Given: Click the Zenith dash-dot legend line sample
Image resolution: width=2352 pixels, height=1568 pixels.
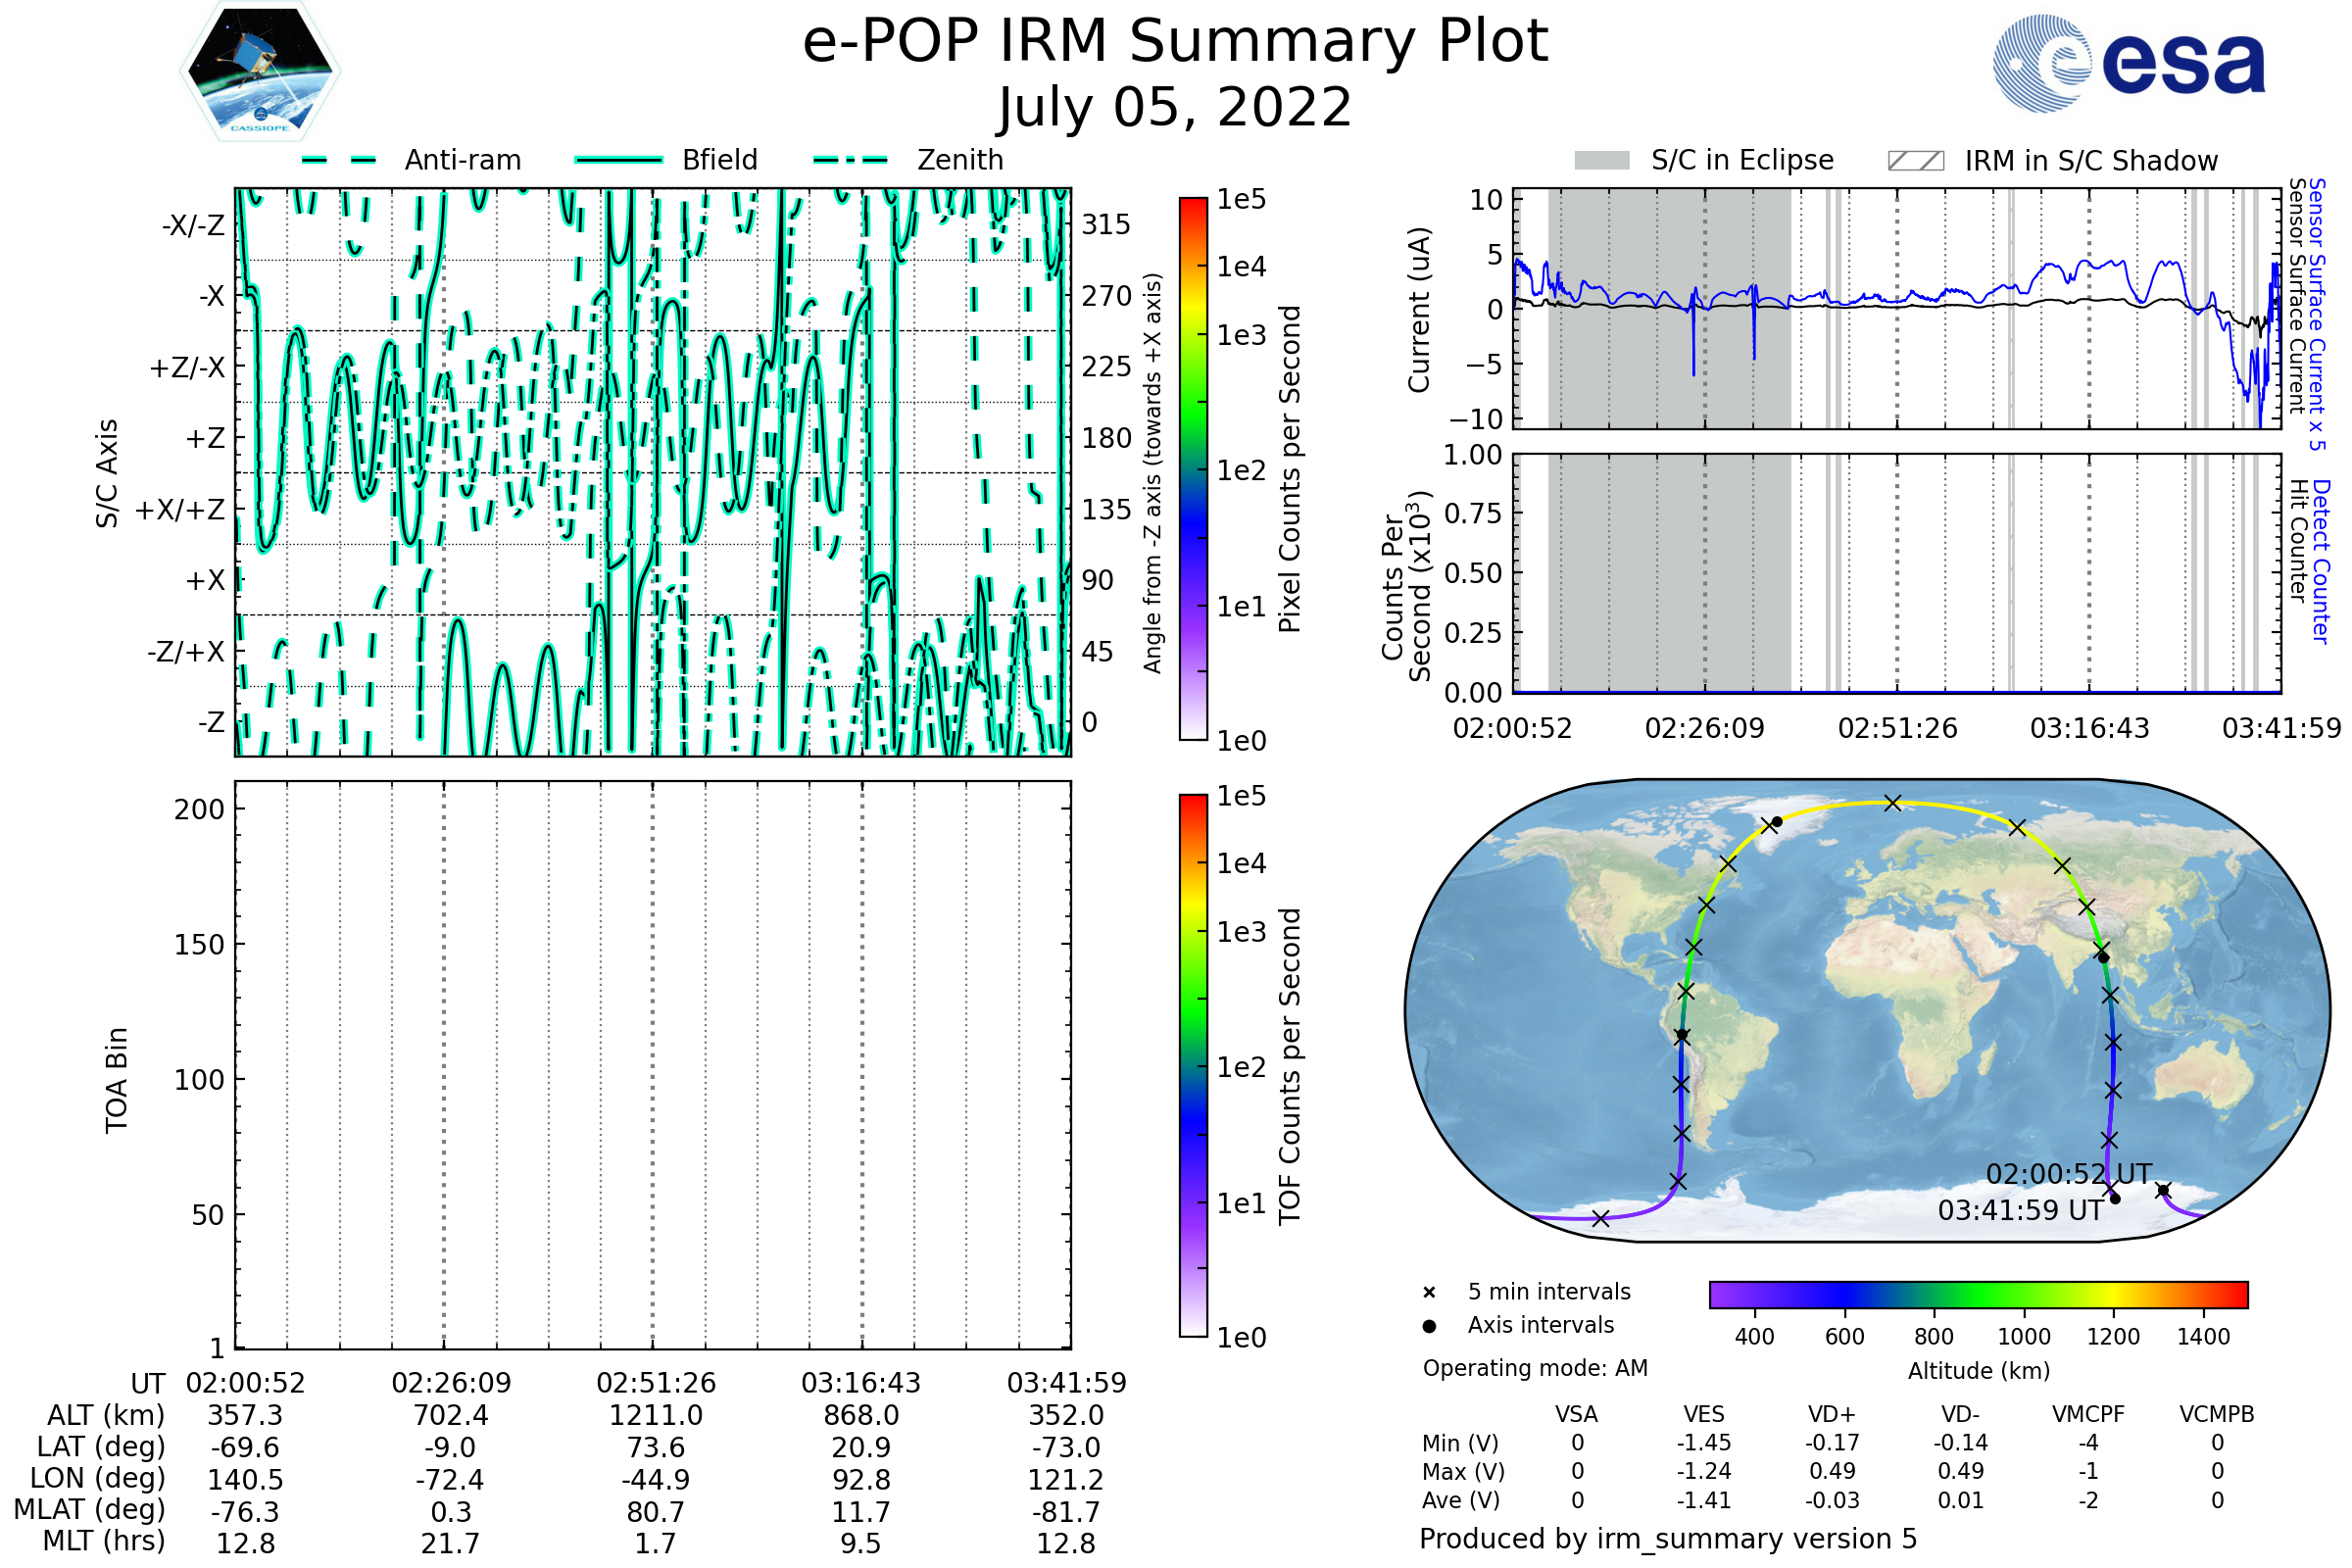Looking at the screenshot, I should click(x=850, y=160).
